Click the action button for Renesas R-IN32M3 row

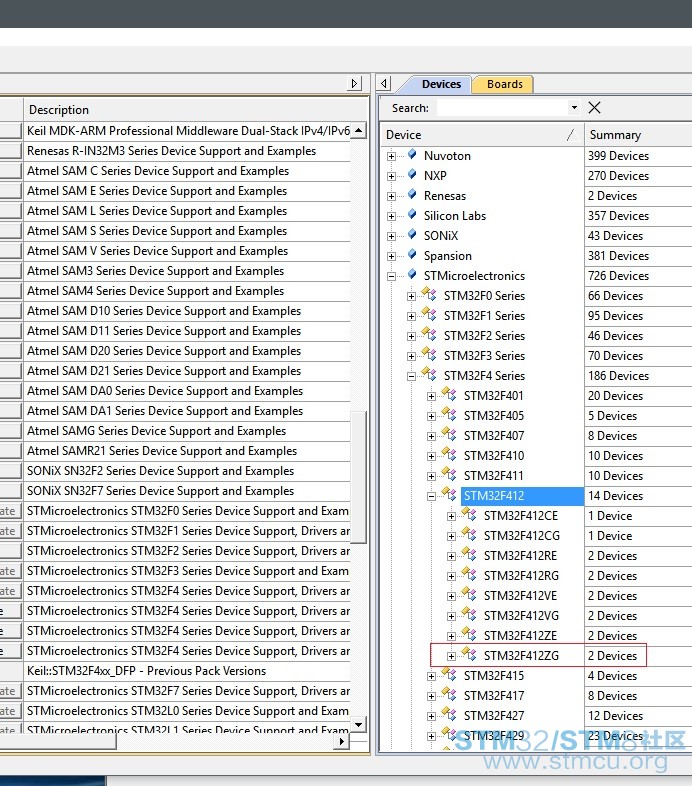coord(11,151)
